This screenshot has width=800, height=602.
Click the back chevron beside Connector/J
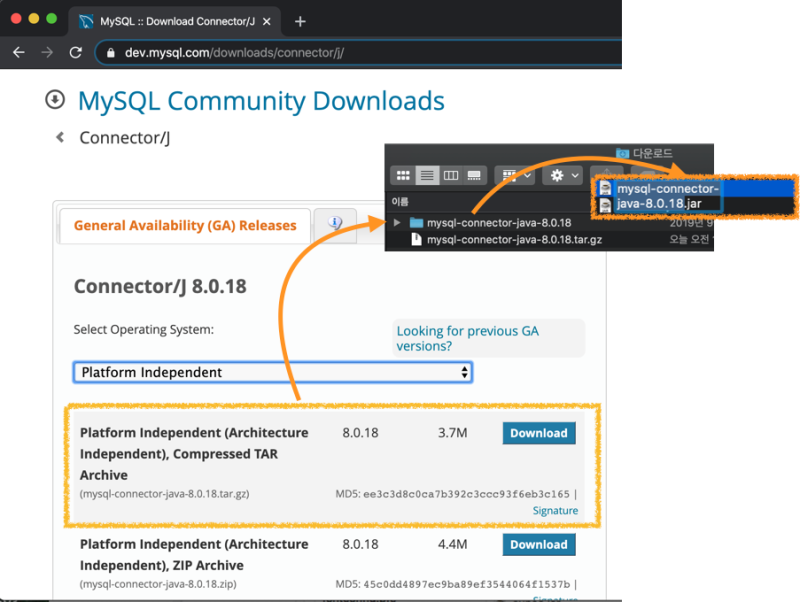coord(59,137)
